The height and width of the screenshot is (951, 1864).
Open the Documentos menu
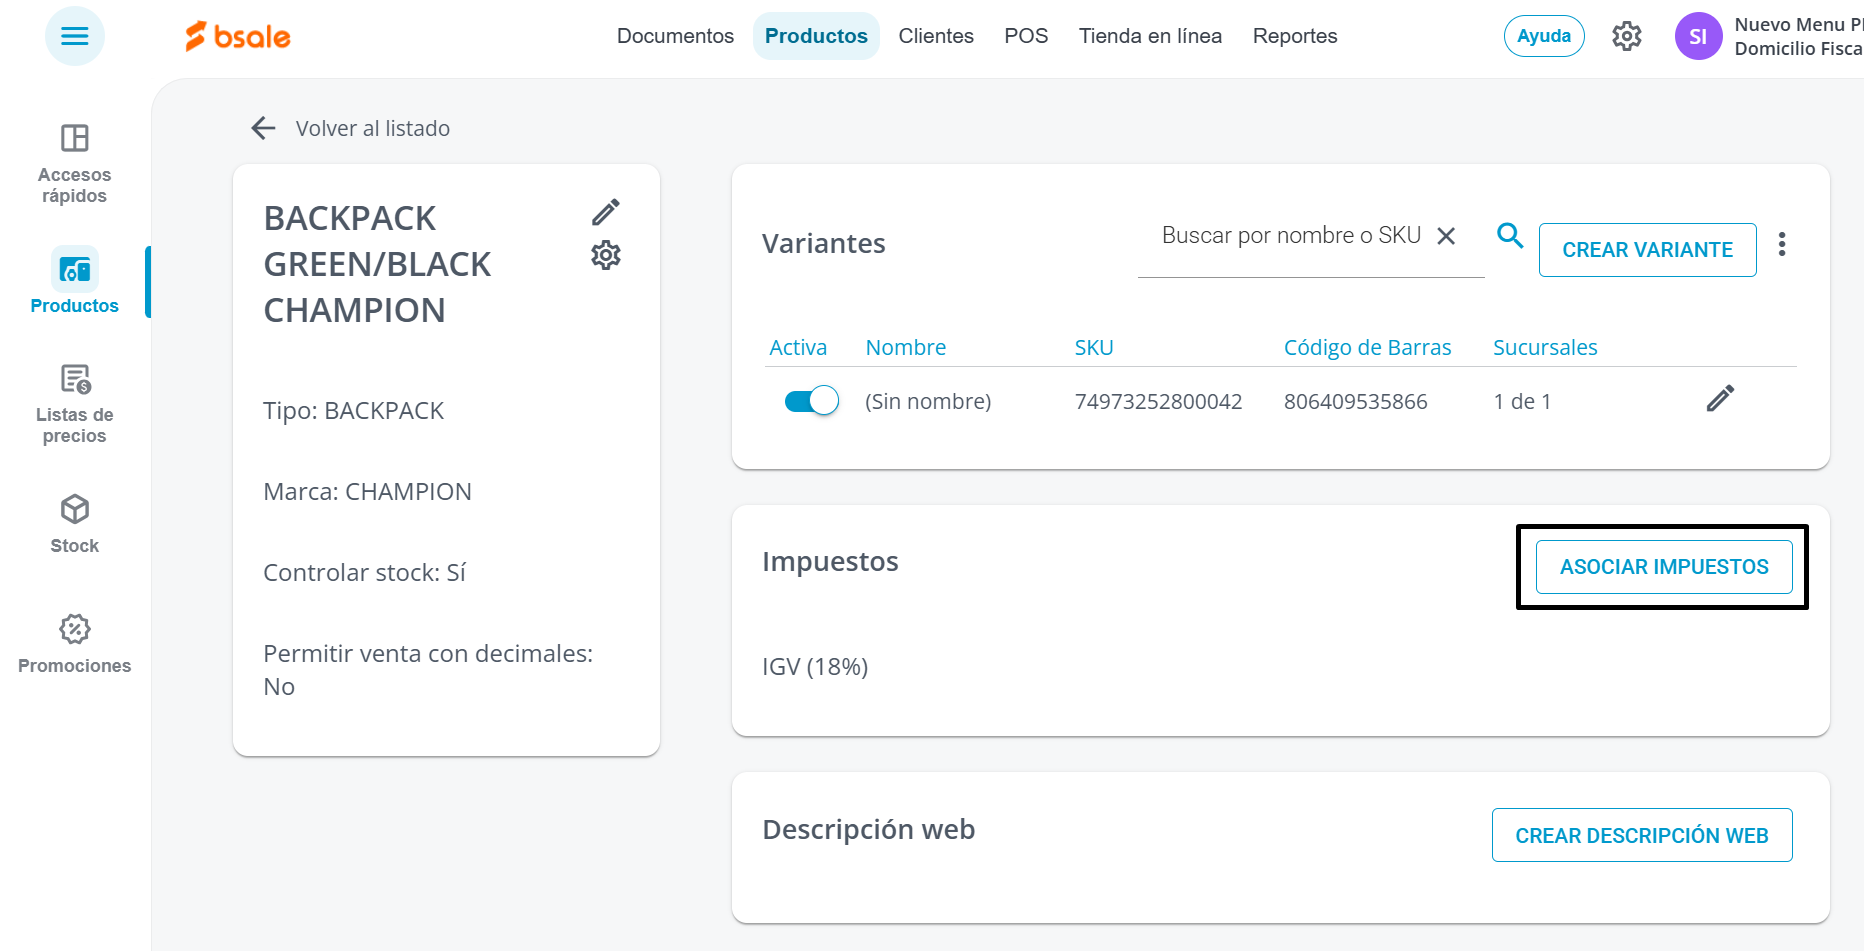point(675,36)
